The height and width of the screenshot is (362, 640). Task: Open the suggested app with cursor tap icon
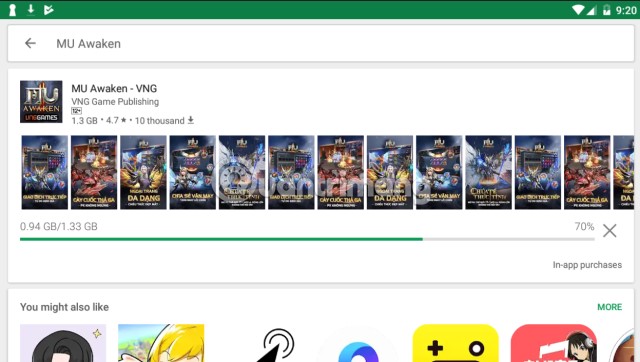[x=276, y=344]
